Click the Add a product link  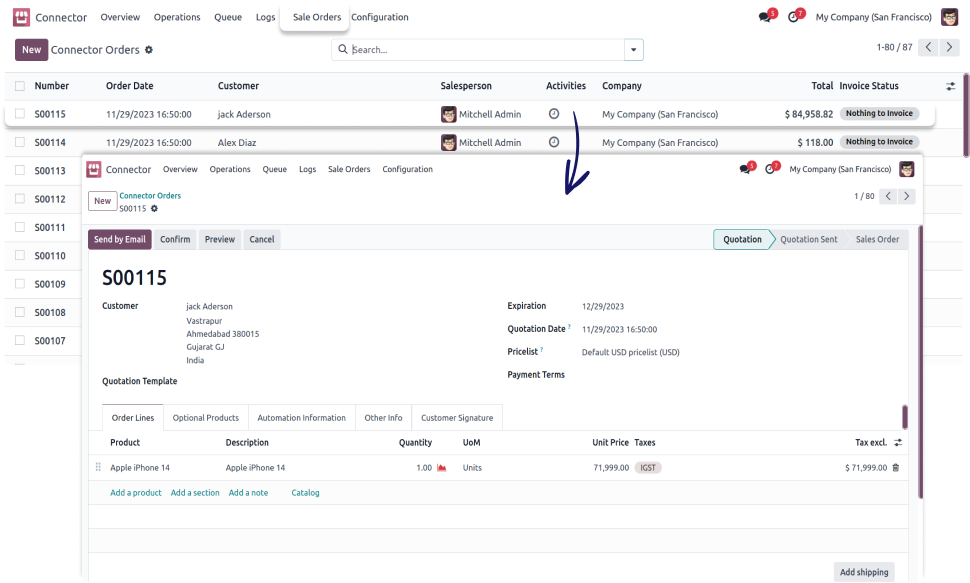click(x=135, y=493)
